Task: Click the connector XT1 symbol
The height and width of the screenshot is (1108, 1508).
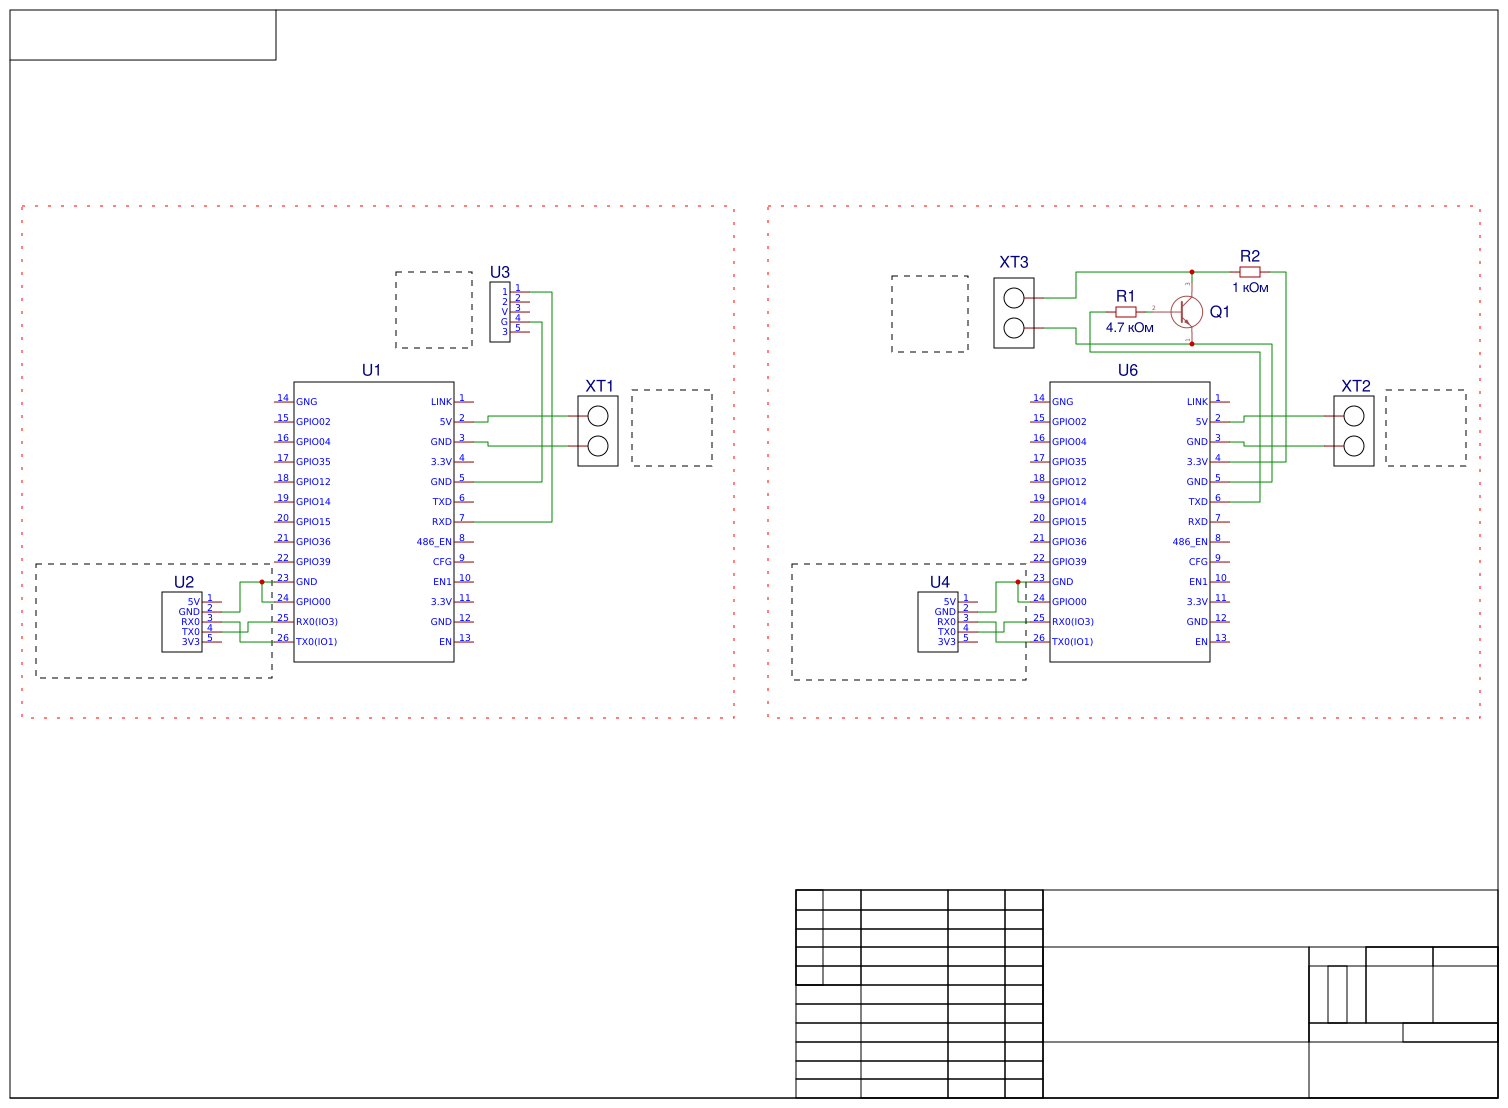Action: [x=599, y=430]
